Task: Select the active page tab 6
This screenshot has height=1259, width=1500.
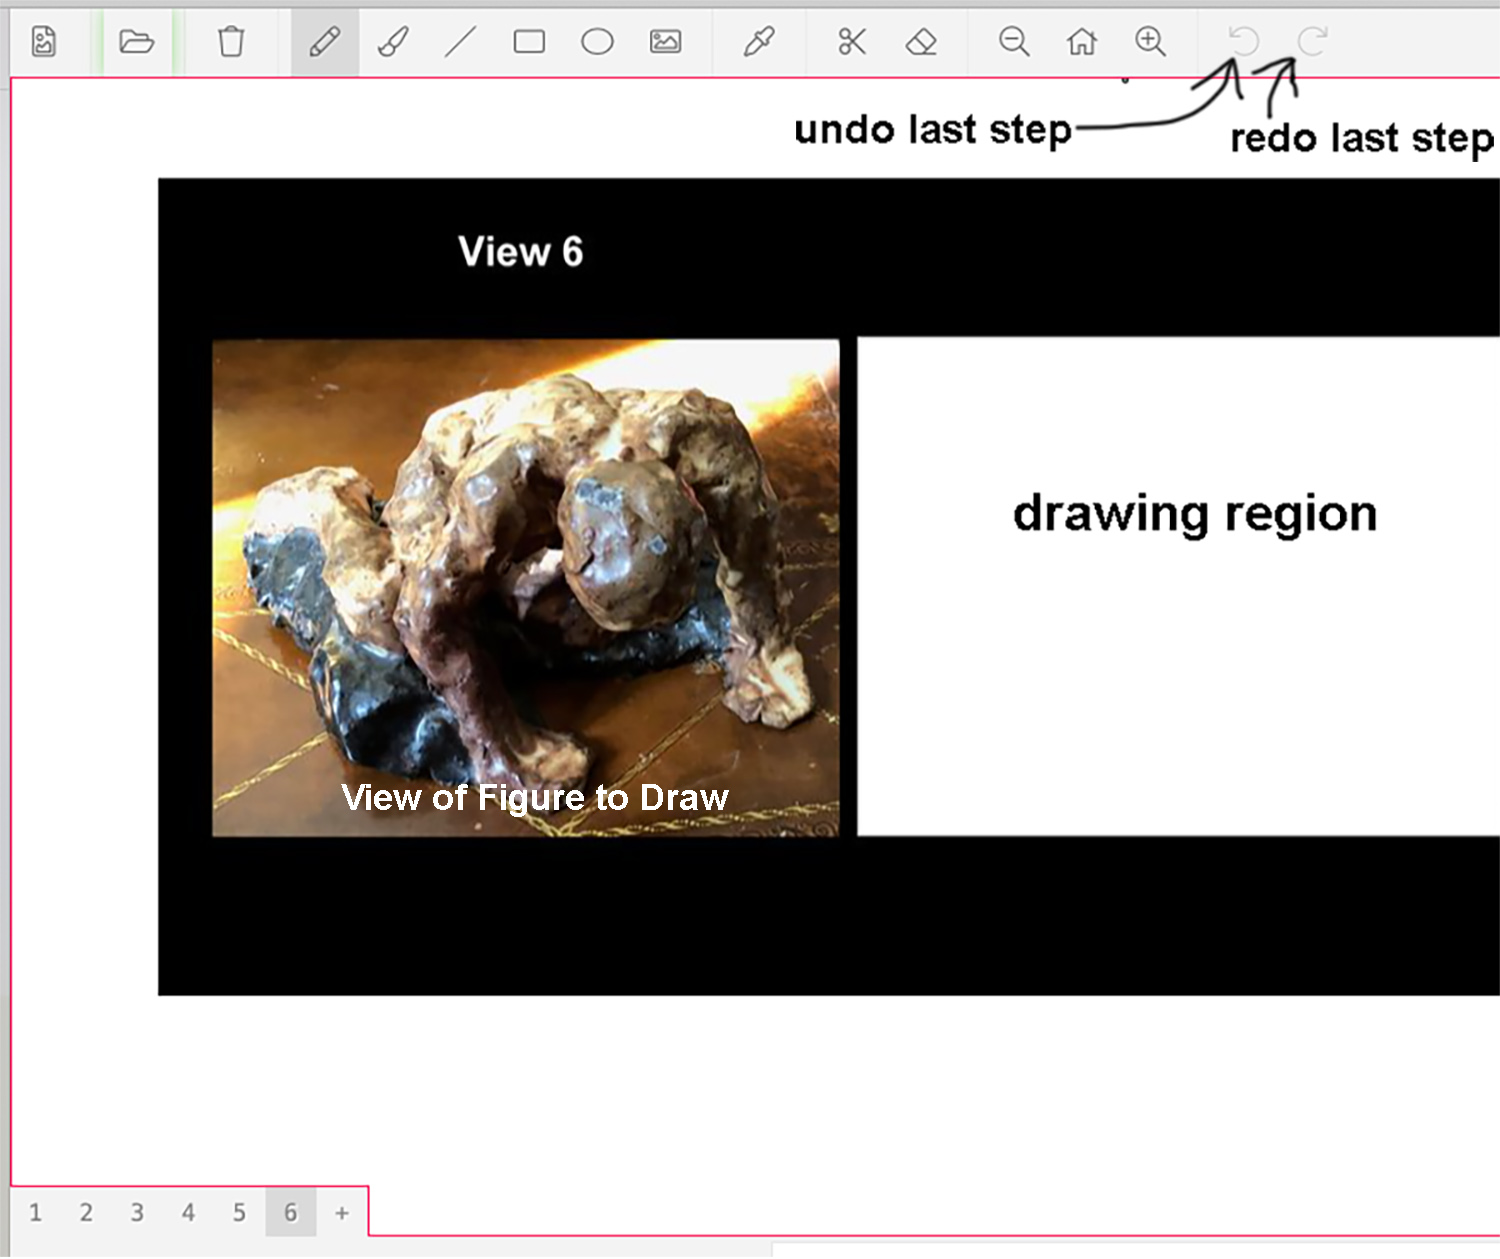Action: 291,1213
